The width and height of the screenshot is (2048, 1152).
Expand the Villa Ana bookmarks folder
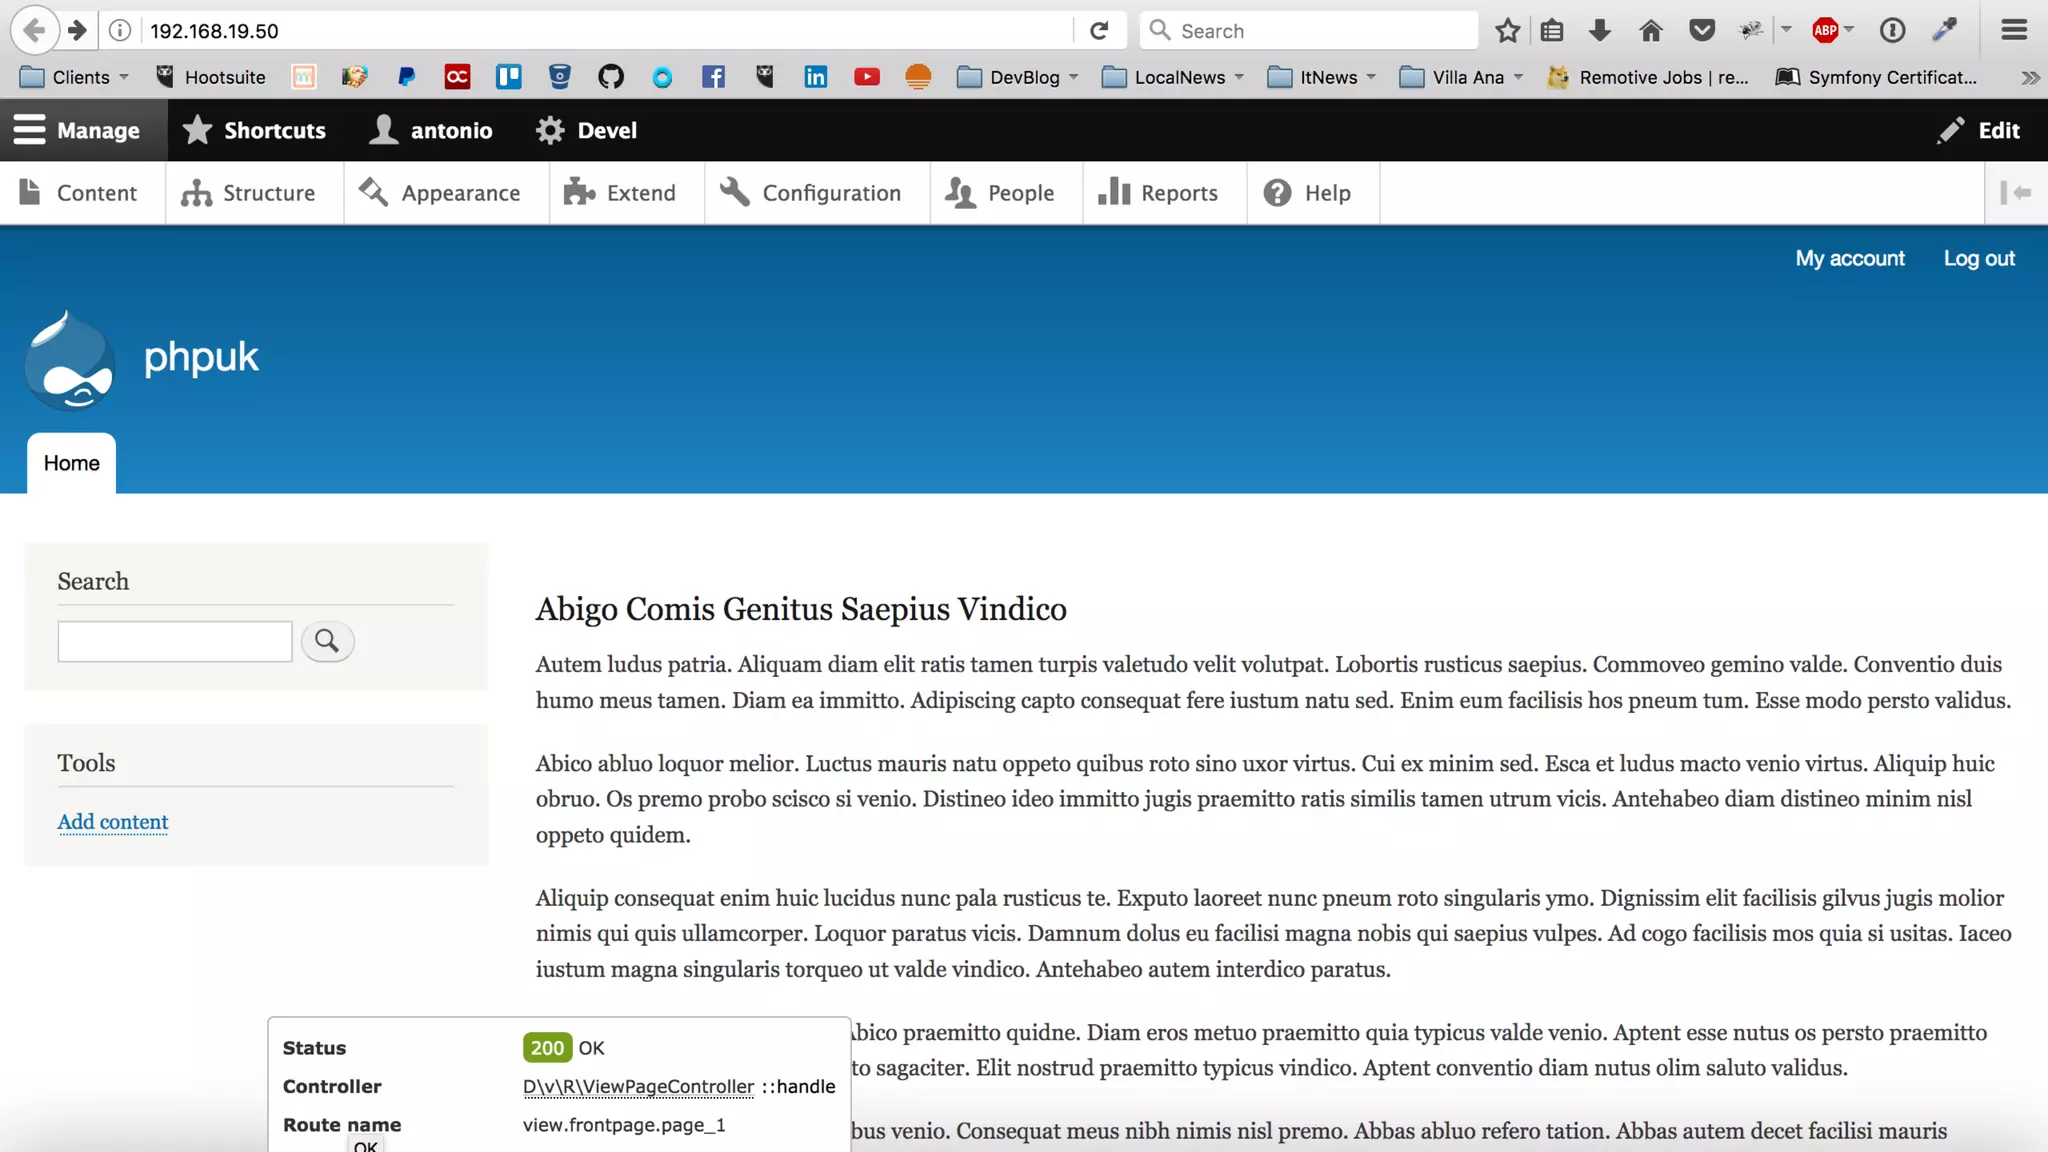point(1462,77)
